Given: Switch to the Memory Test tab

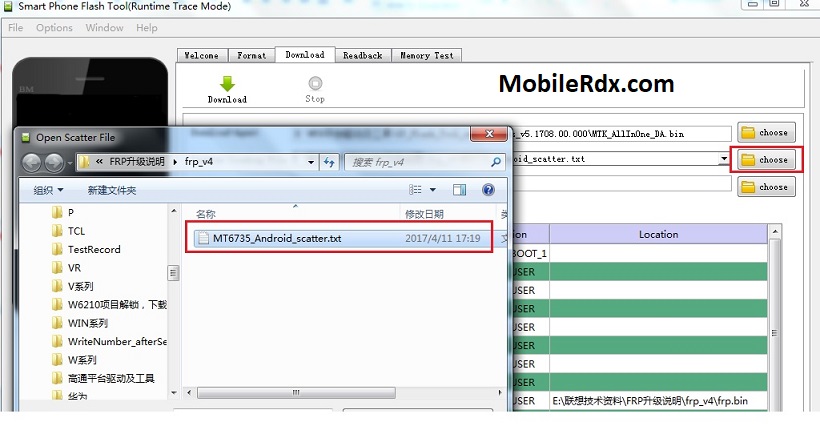Looking at the screenshot, I should (427, 55).
